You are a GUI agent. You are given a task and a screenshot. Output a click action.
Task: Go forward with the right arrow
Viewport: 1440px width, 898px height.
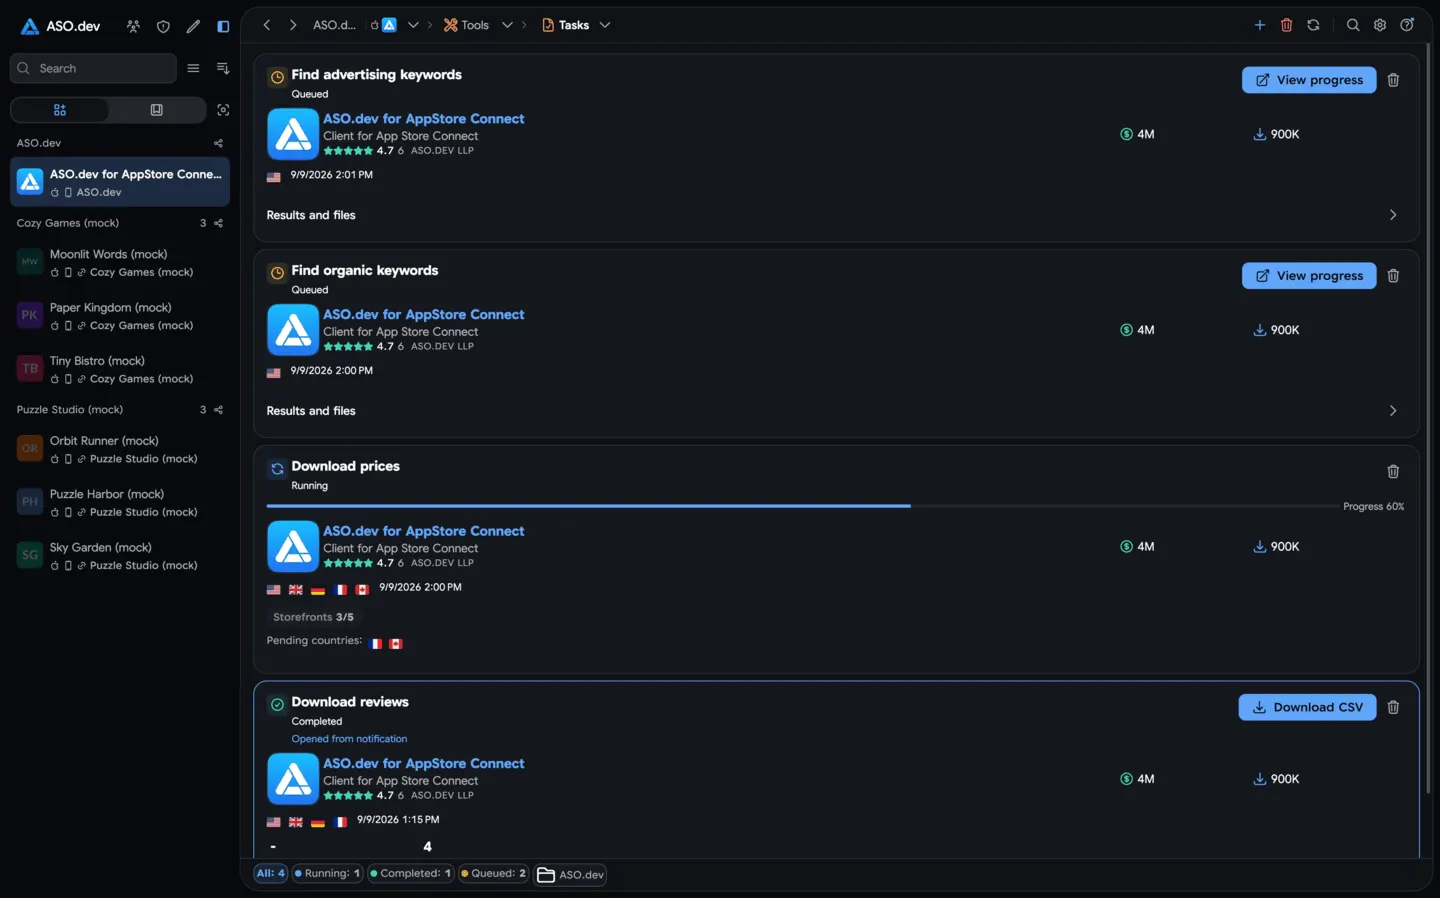(x=293, y=25)
